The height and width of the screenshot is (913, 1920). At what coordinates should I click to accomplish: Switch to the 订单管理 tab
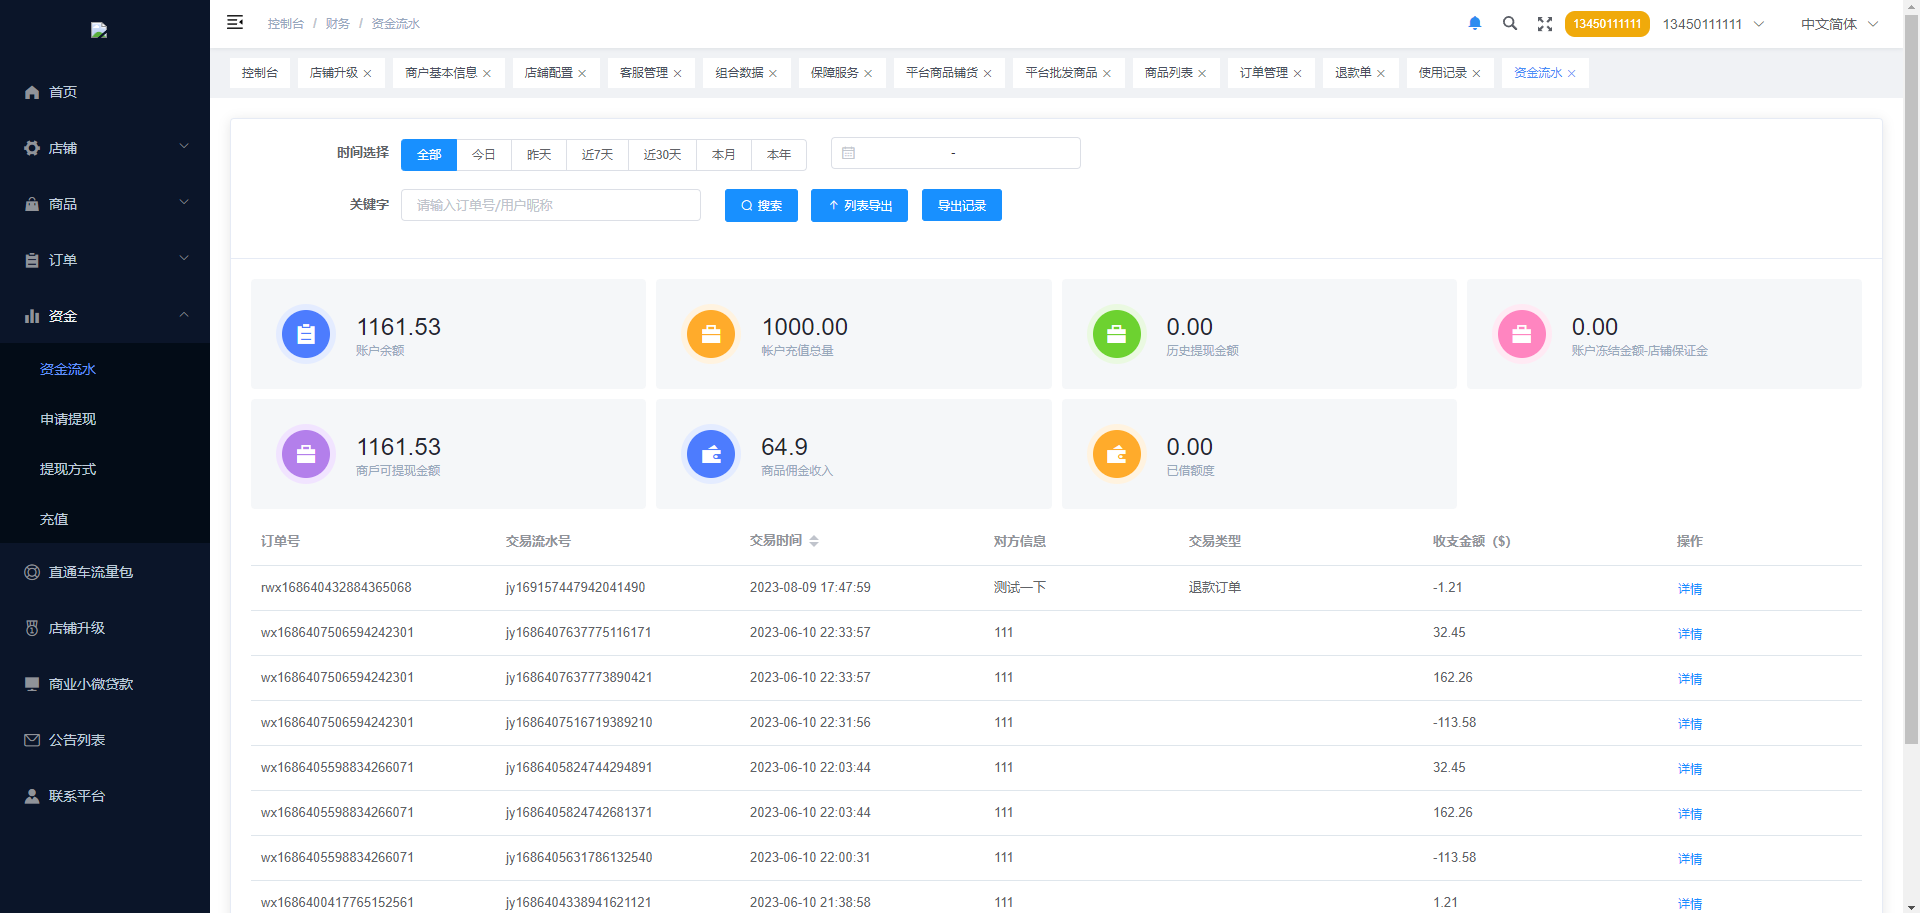(x=1263, y=73)
